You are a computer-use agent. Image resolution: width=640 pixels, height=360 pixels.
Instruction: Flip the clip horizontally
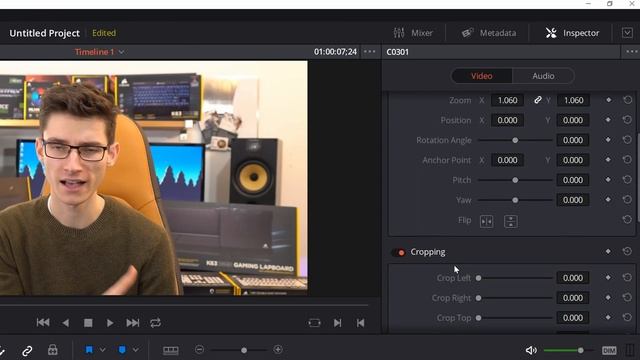pos(487,221)
